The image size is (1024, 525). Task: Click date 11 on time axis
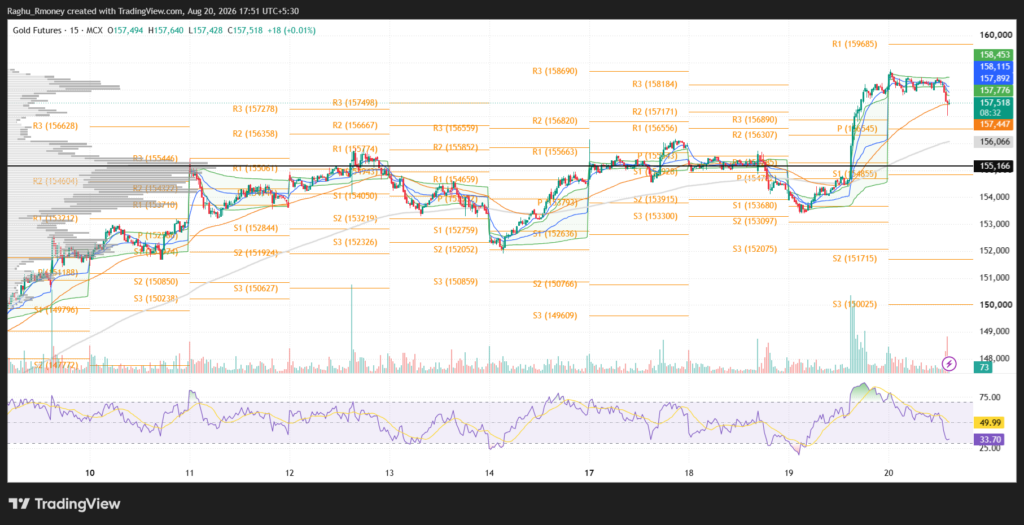click(189, 472)
